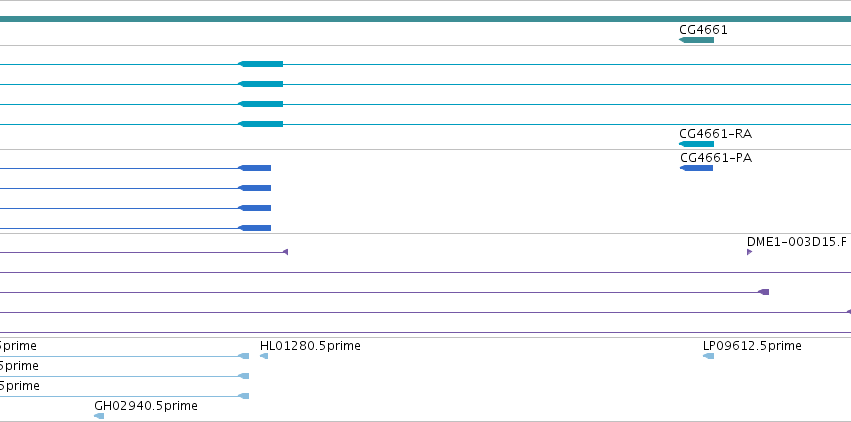Select the DME1-003D15.F label
Screen dimensions: 851x422
[796, 241]
